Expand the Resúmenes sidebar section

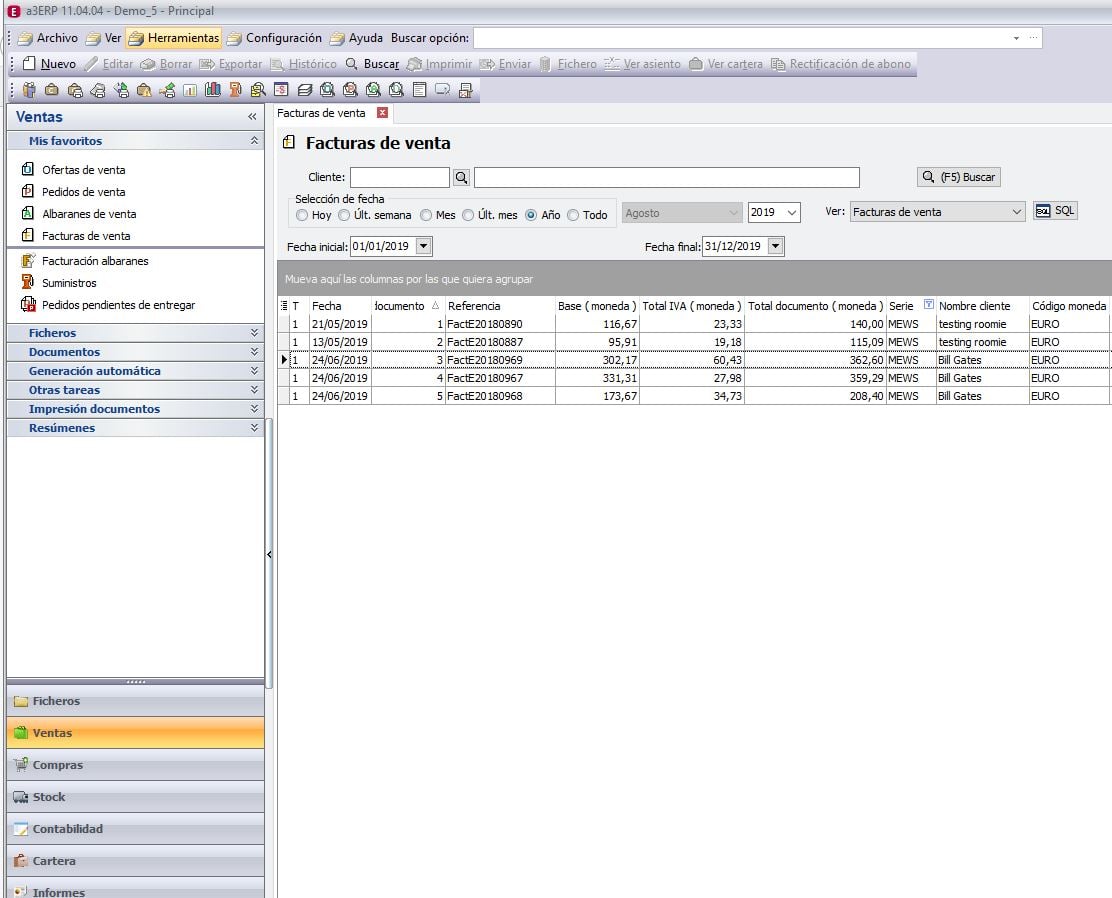tap(135, 428)
